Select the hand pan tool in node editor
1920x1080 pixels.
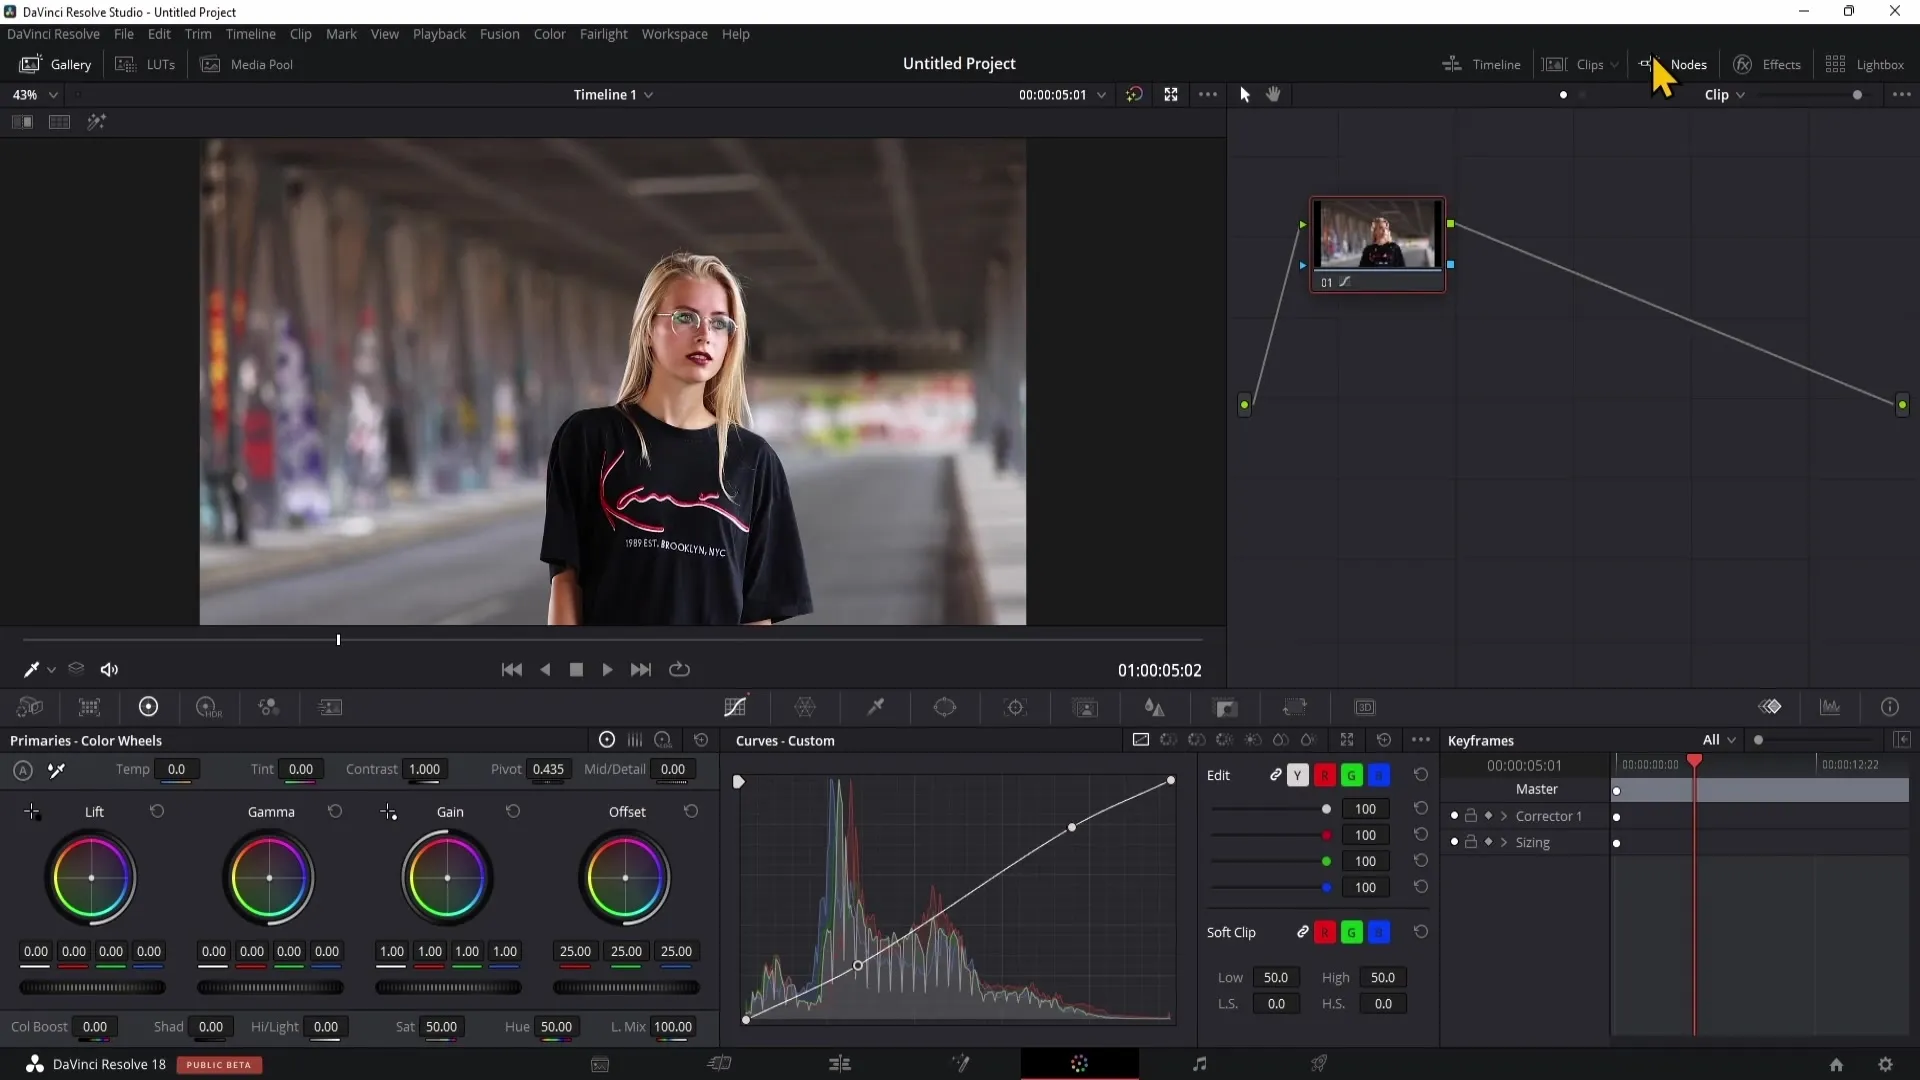click(1274, 94)
